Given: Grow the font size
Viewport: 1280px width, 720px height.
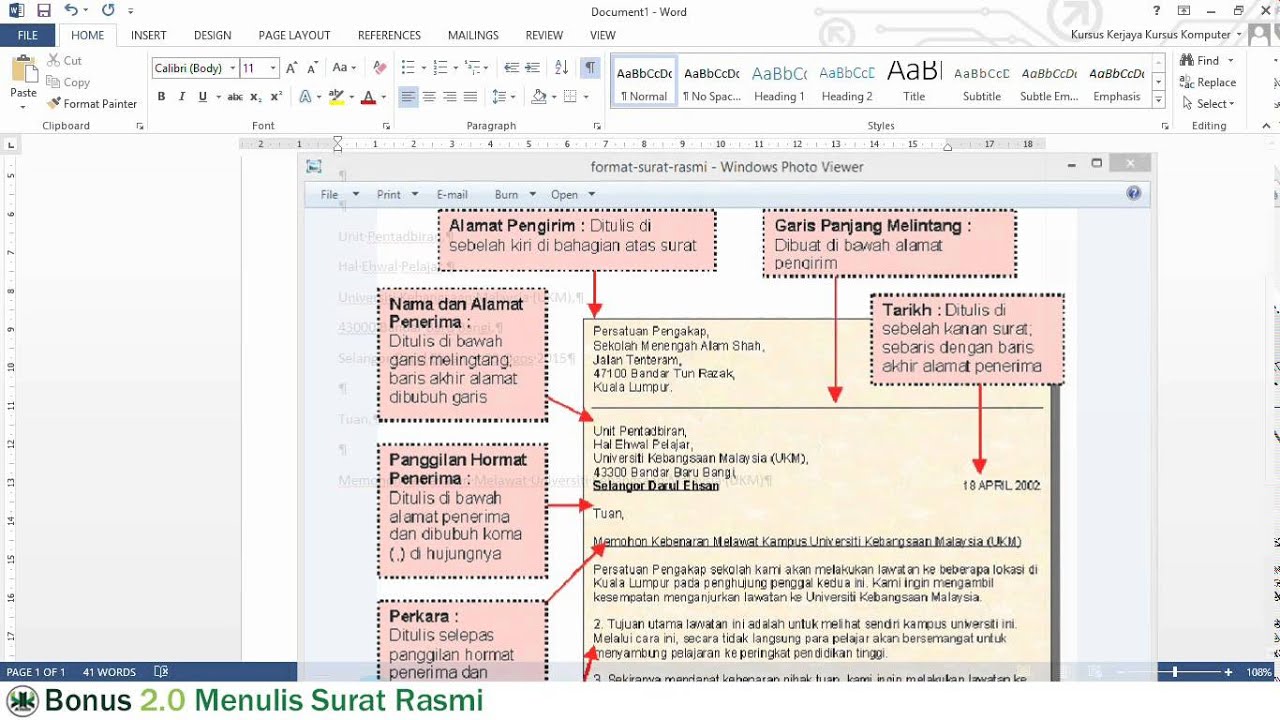Looking at the screenshot, I should point(291,68).
